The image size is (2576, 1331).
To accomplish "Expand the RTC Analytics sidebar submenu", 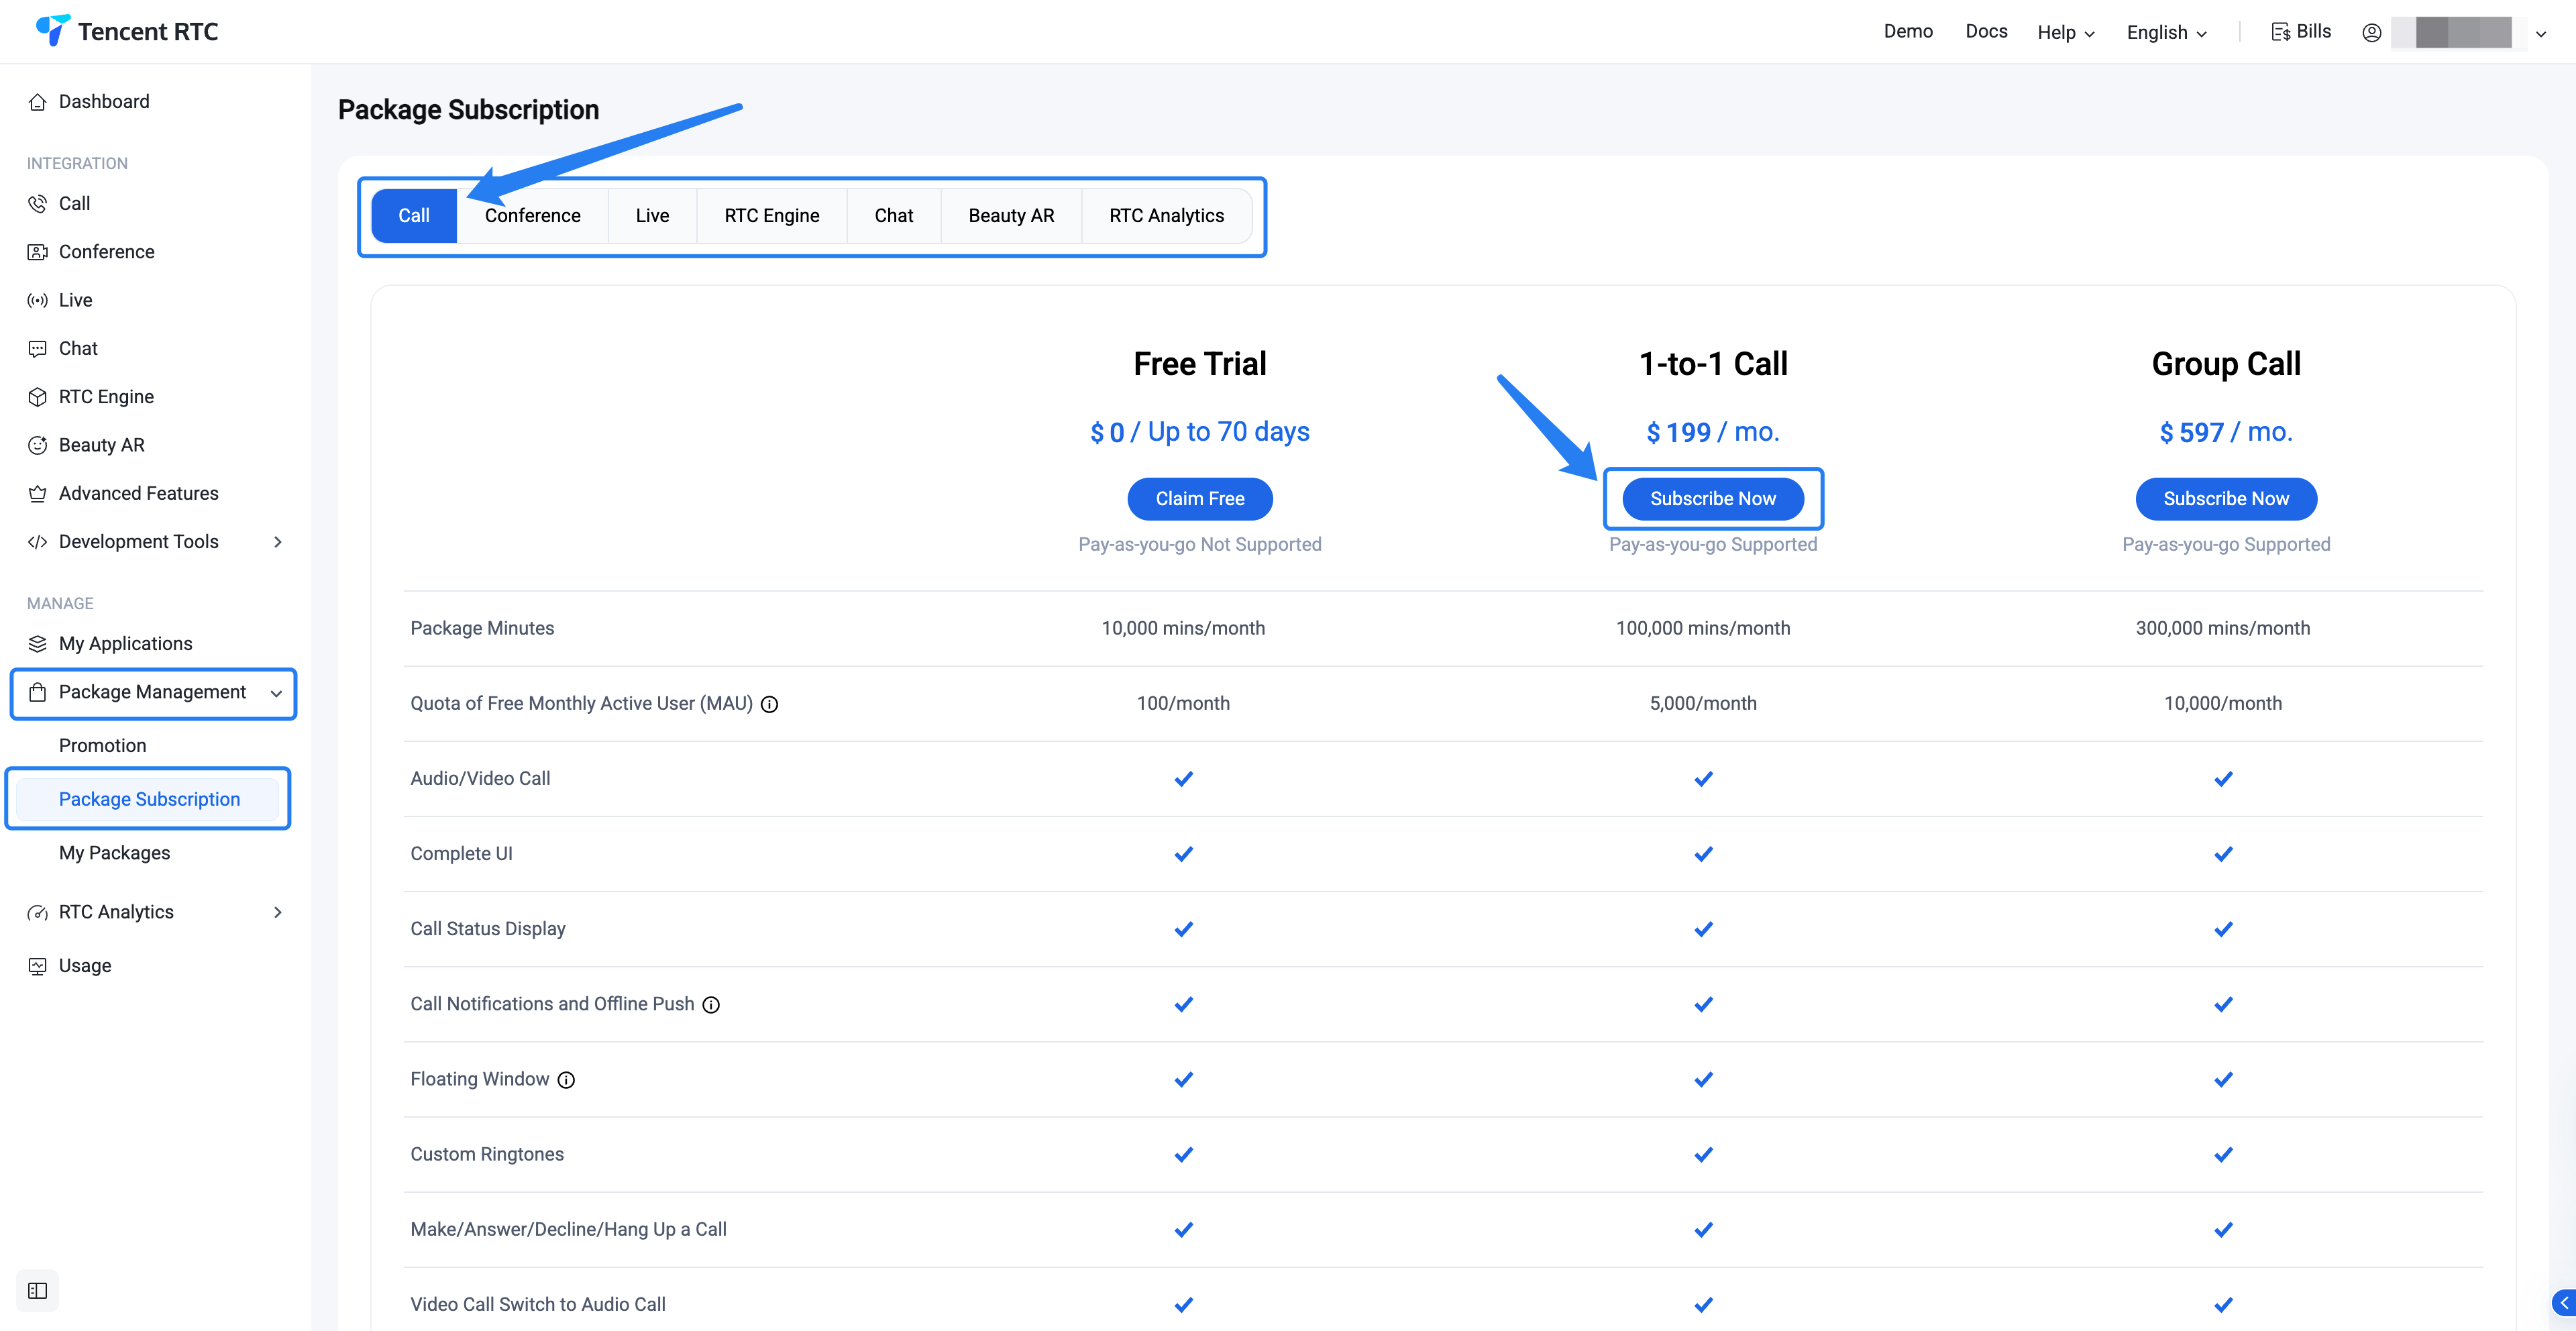I will (x=278, y=912).
